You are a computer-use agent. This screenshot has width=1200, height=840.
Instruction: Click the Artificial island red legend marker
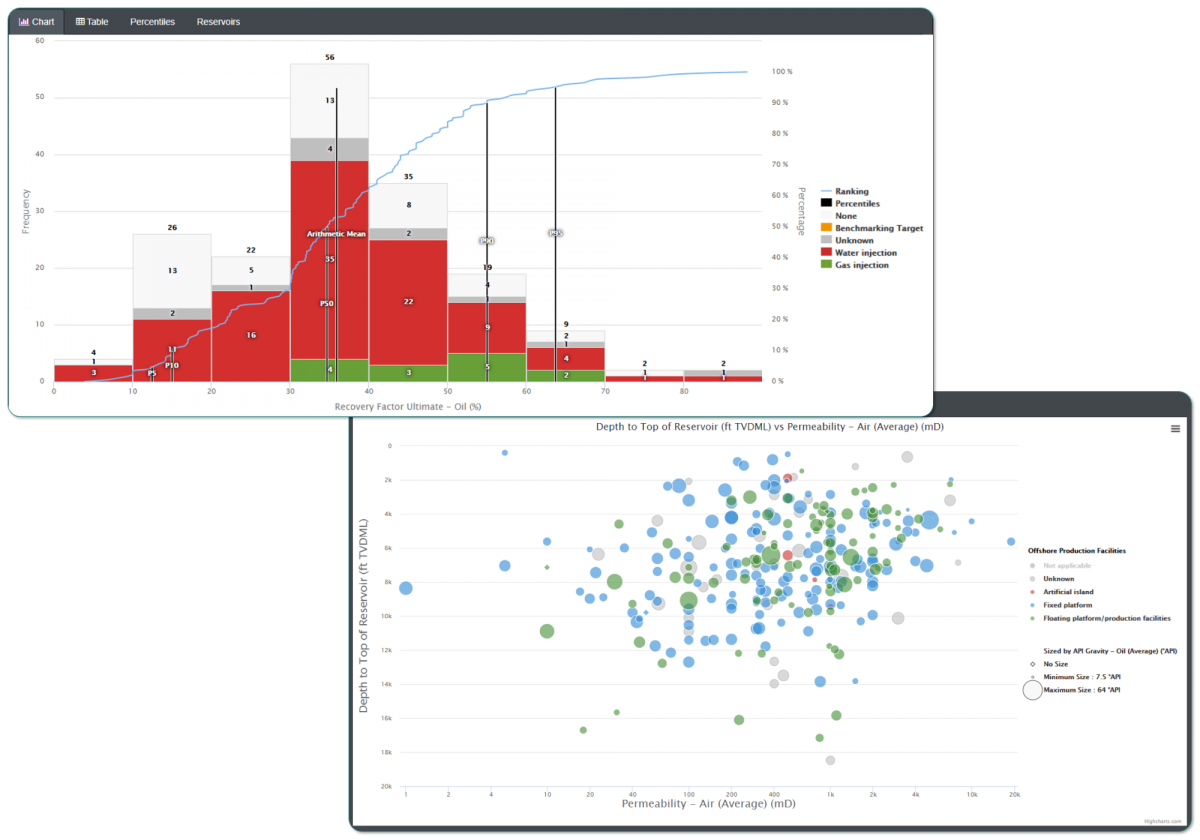pos(1032,592)
